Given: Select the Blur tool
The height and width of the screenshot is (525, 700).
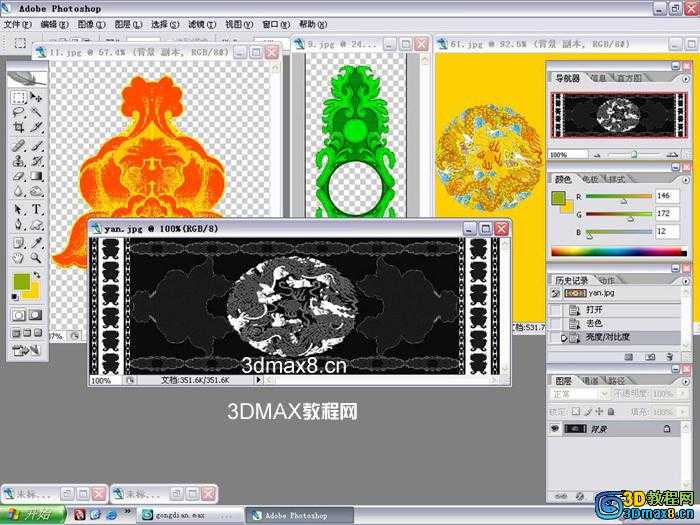Looking at the screenshot, I should tap(18, 191).
